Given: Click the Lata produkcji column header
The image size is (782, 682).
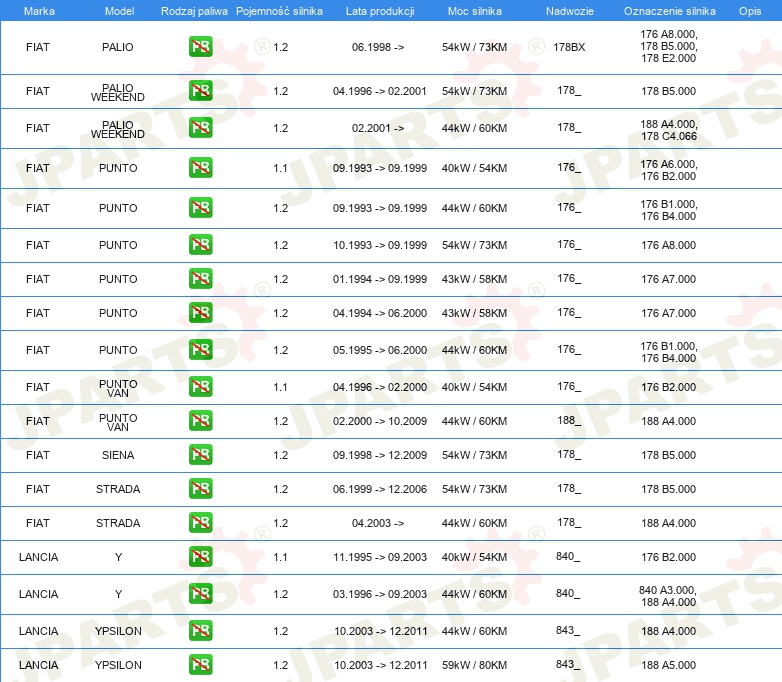Looking at the screenshot, I should pyautogui.click(x=379, y=10).
